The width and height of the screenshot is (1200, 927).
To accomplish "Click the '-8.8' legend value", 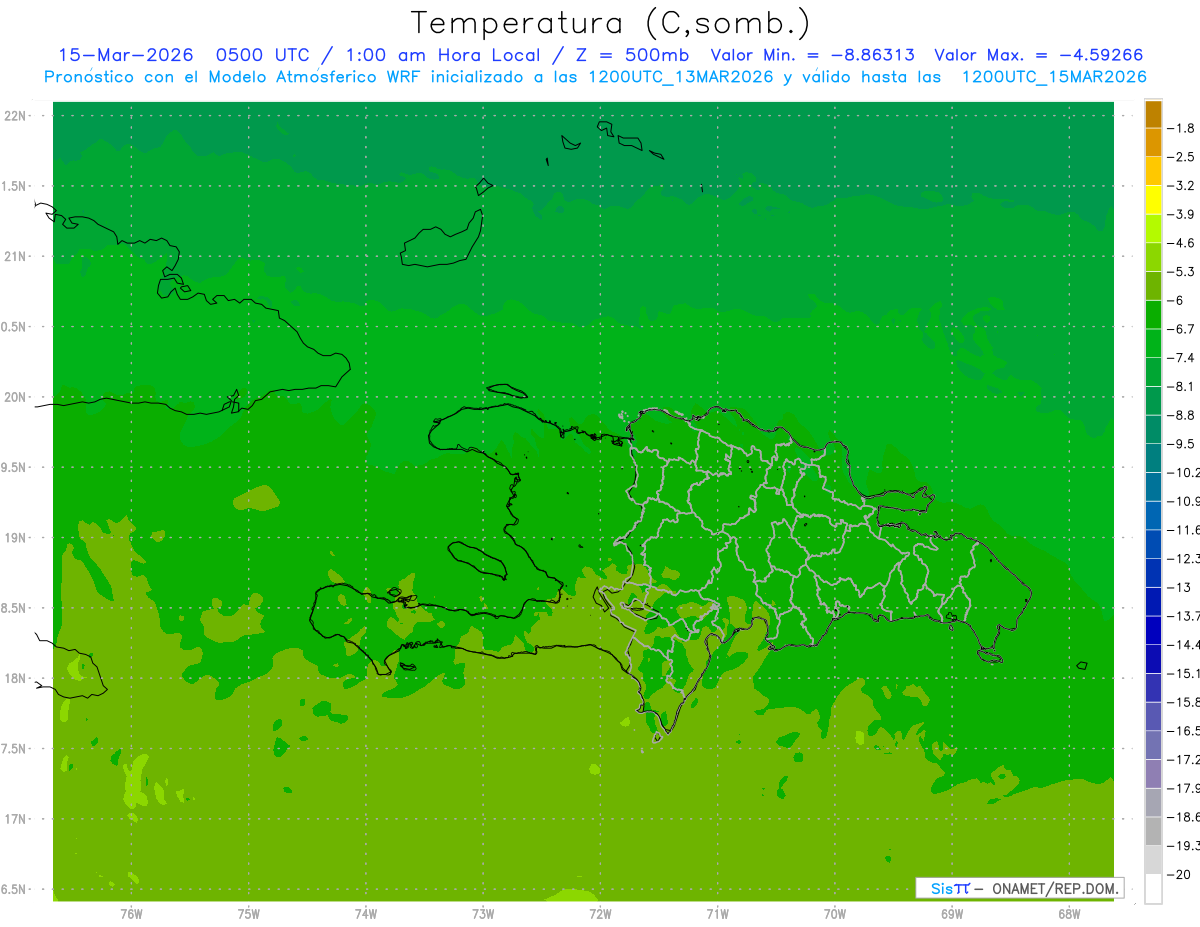I will 1181,415.
